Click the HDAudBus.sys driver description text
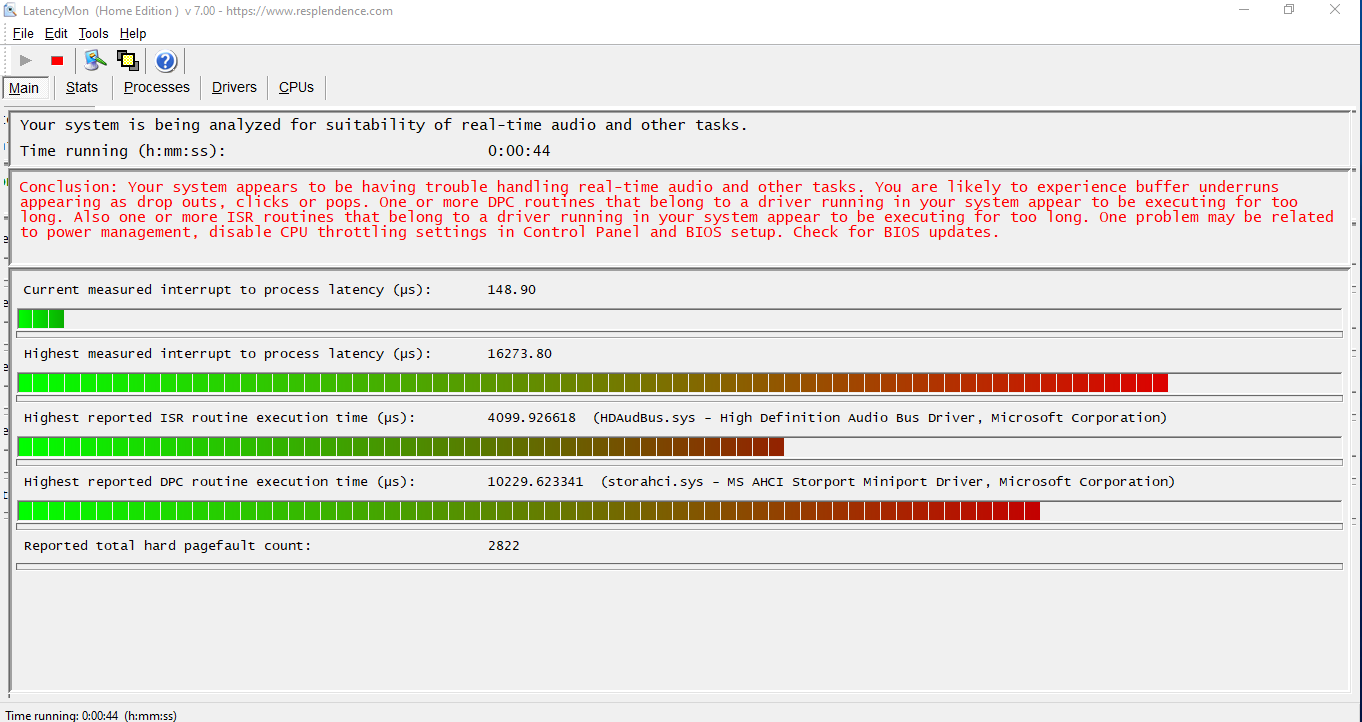 (880, 418)
